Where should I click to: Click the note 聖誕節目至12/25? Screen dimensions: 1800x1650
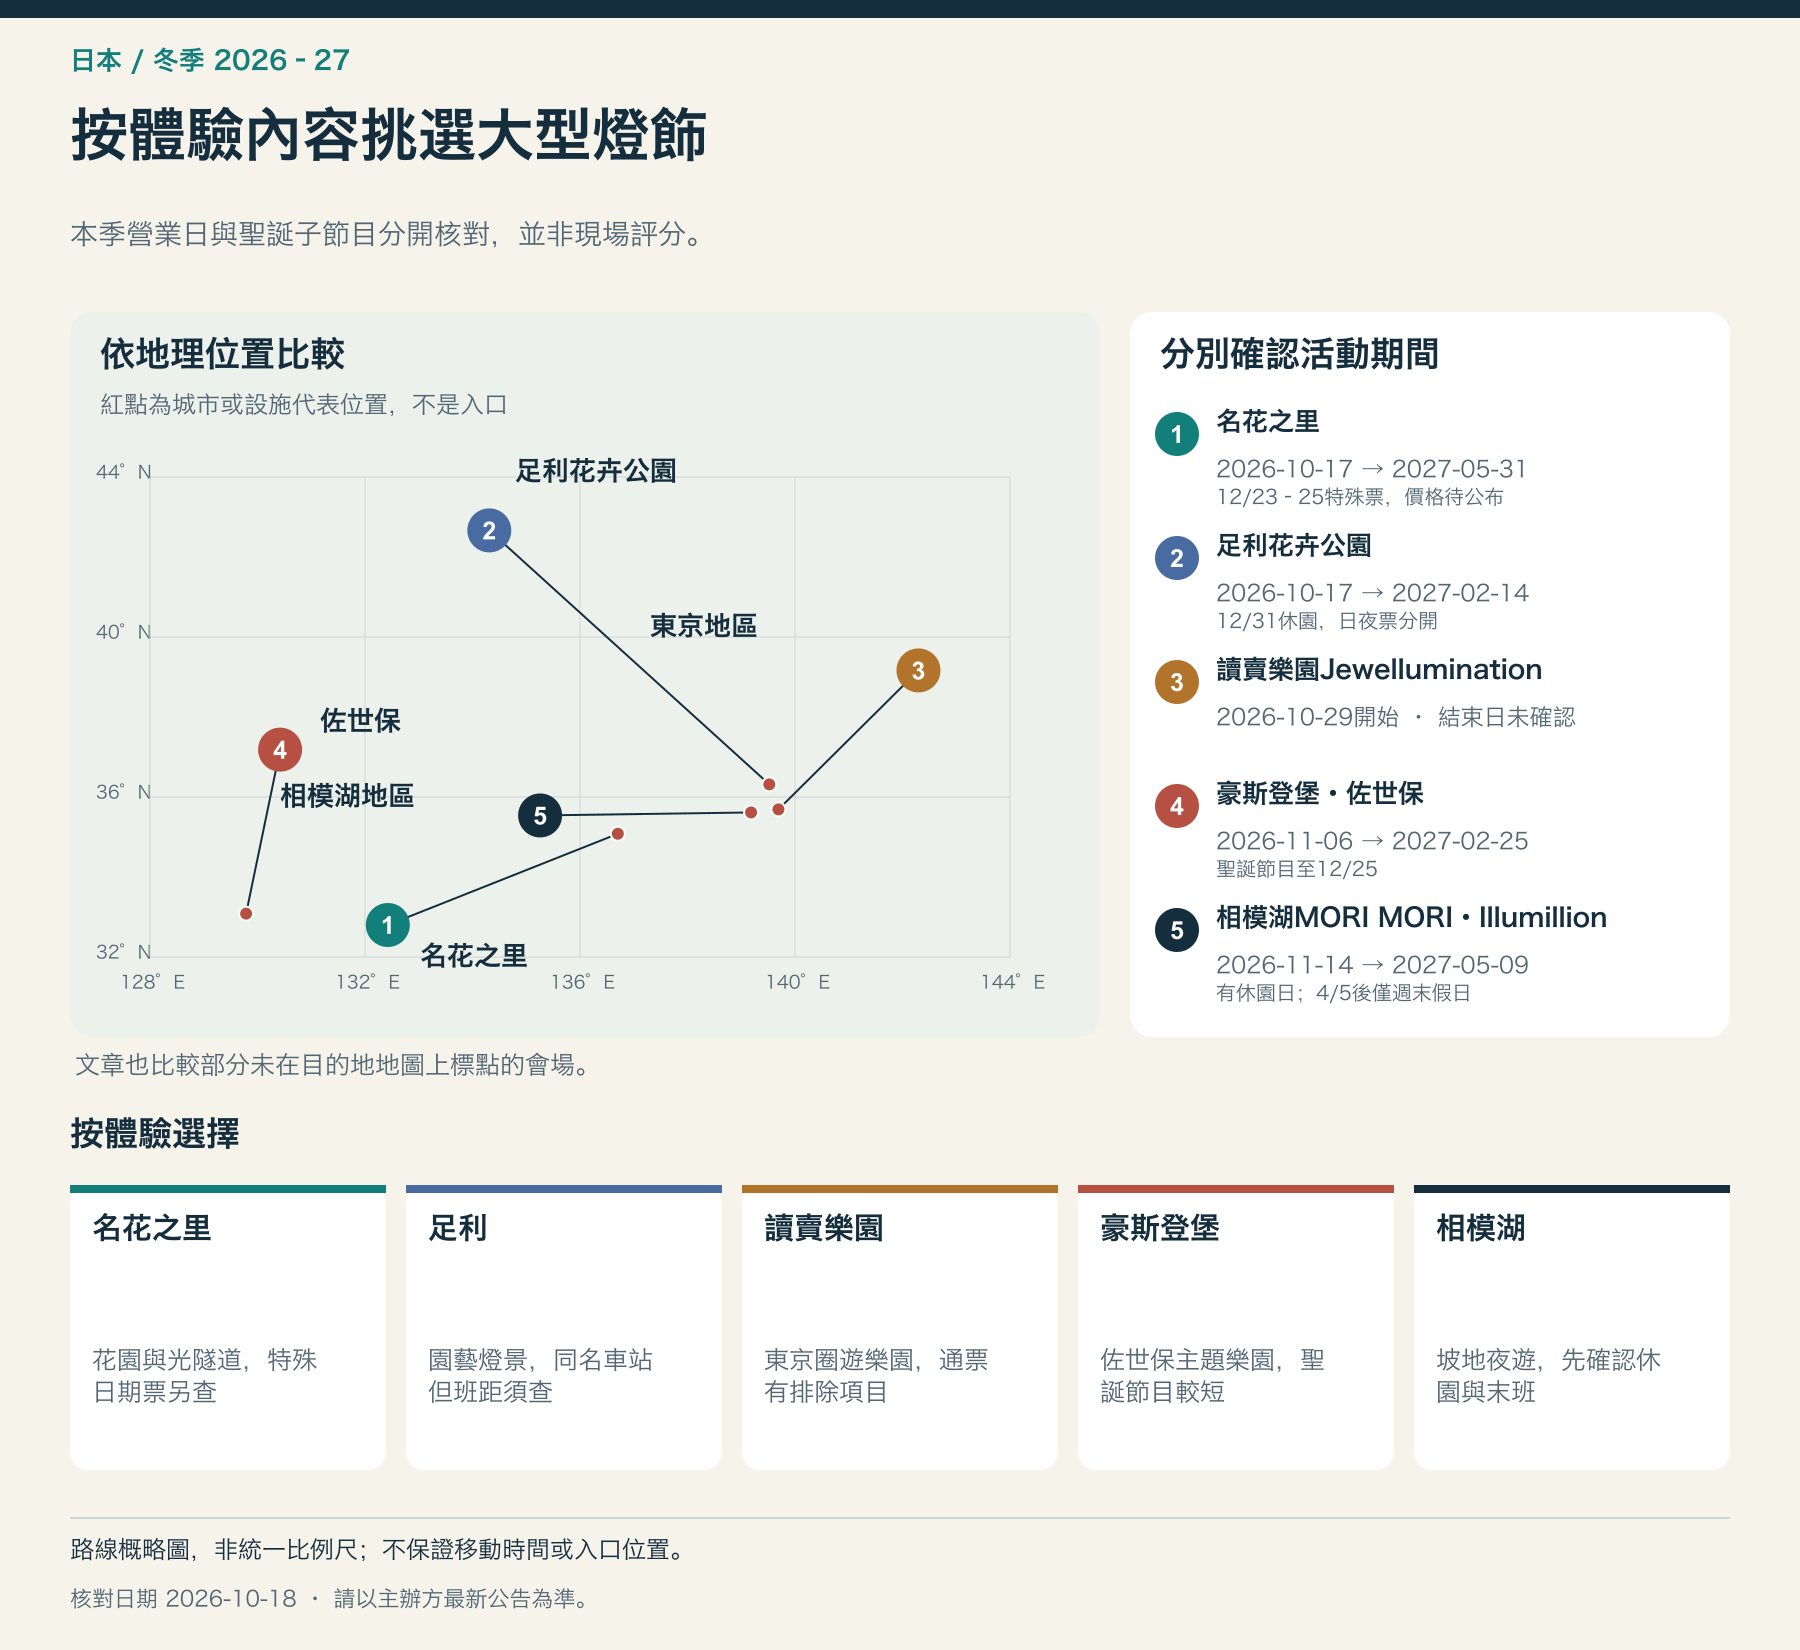point(1297,868)
